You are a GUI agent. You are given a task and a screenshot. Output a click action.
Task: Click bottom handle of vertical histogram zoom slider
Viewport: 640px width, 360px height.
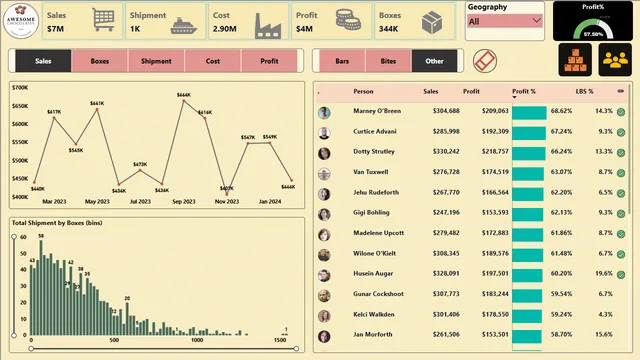point(14,335)
